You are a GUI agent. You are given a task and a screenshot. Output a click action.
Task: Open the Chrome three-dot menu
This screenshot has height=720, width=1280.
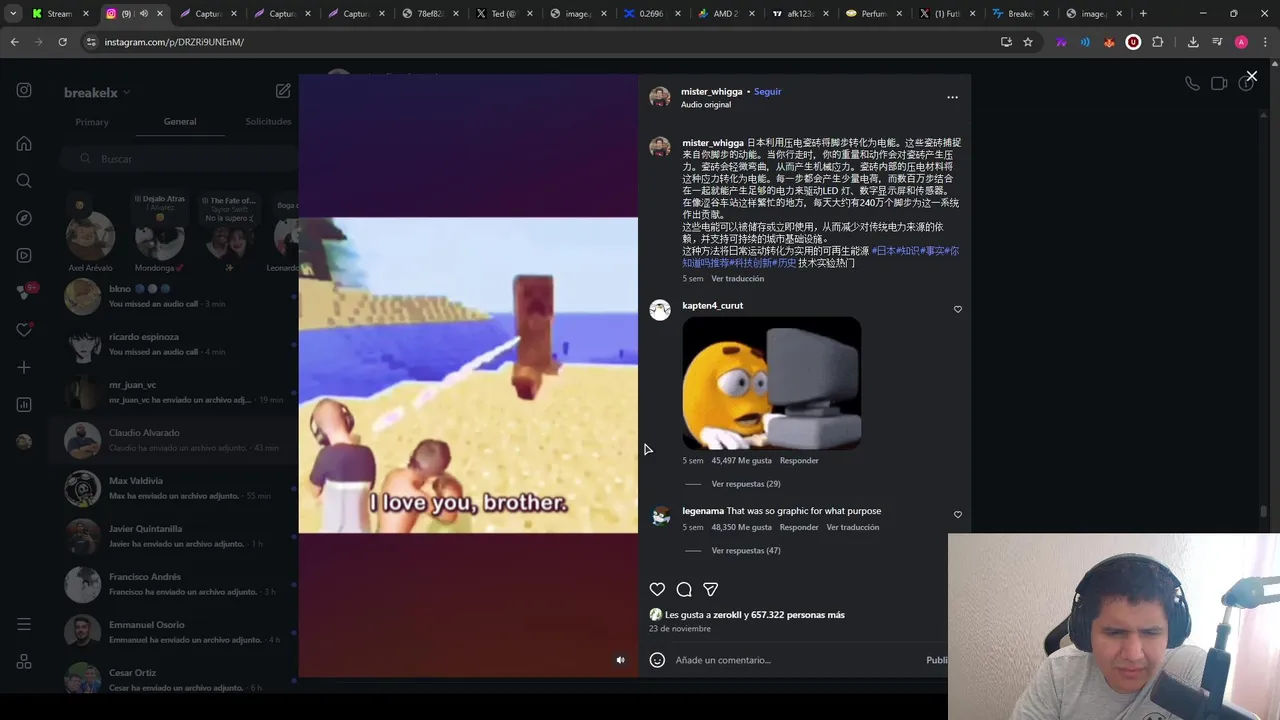1264,42
